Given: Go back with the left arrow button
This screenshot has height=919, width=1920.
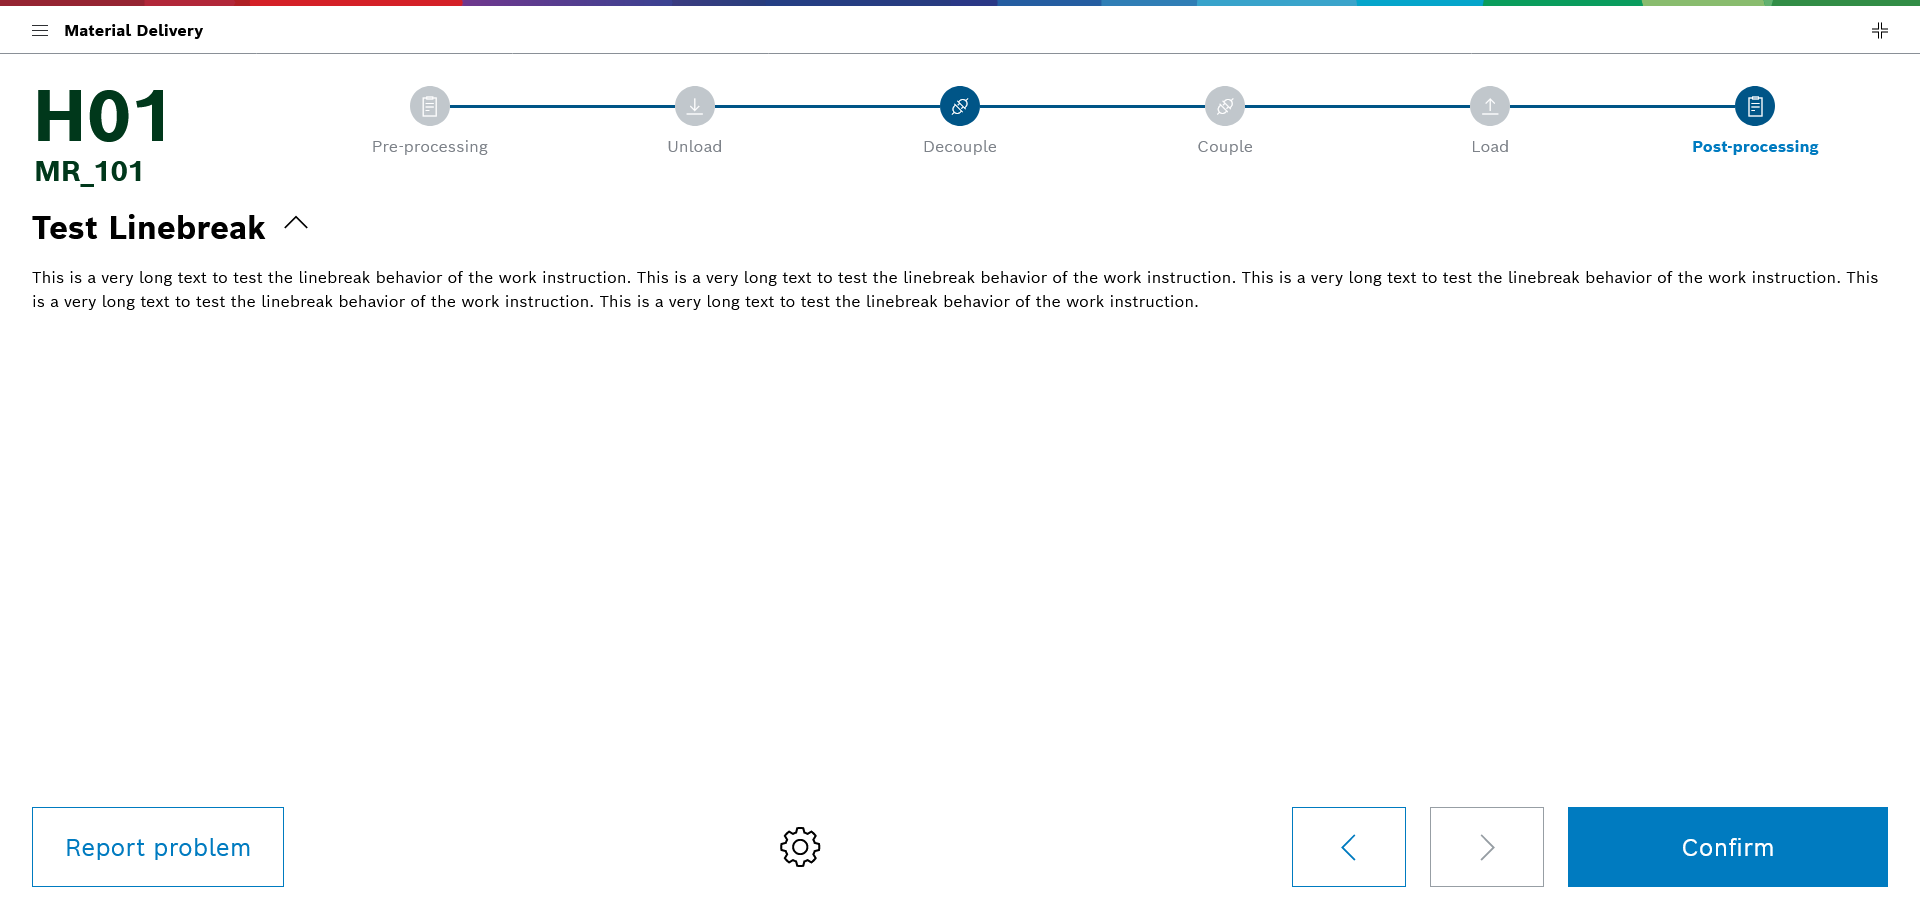Looking at the screenshot, I should click(1348, 847).
